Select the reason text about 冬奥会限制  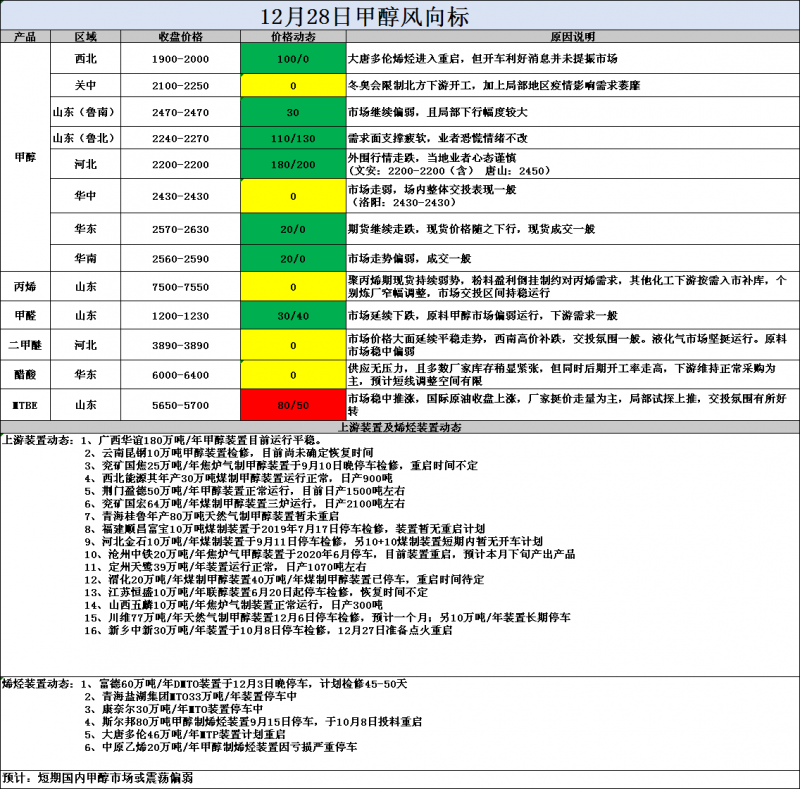494,85
